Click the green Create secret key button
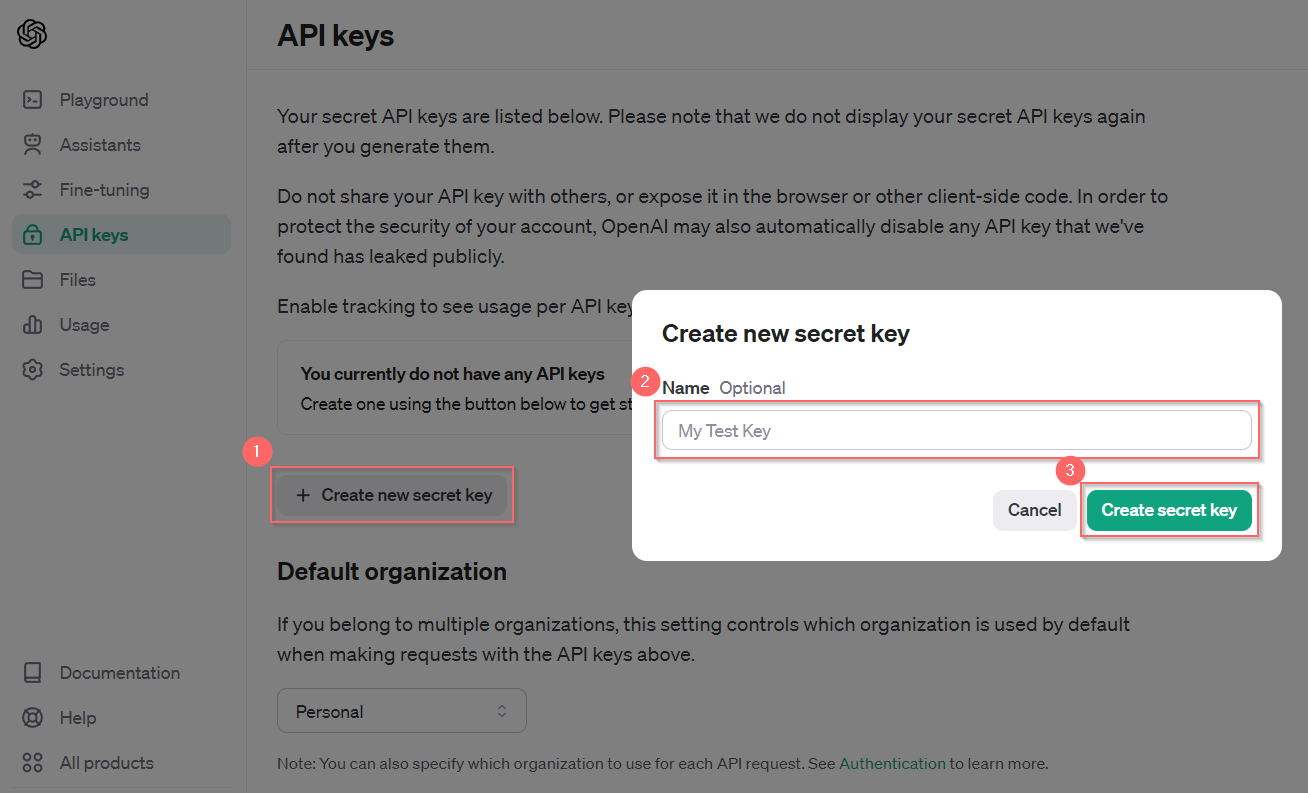Viewport: 1308px width, 793px height. [1169, 510]
